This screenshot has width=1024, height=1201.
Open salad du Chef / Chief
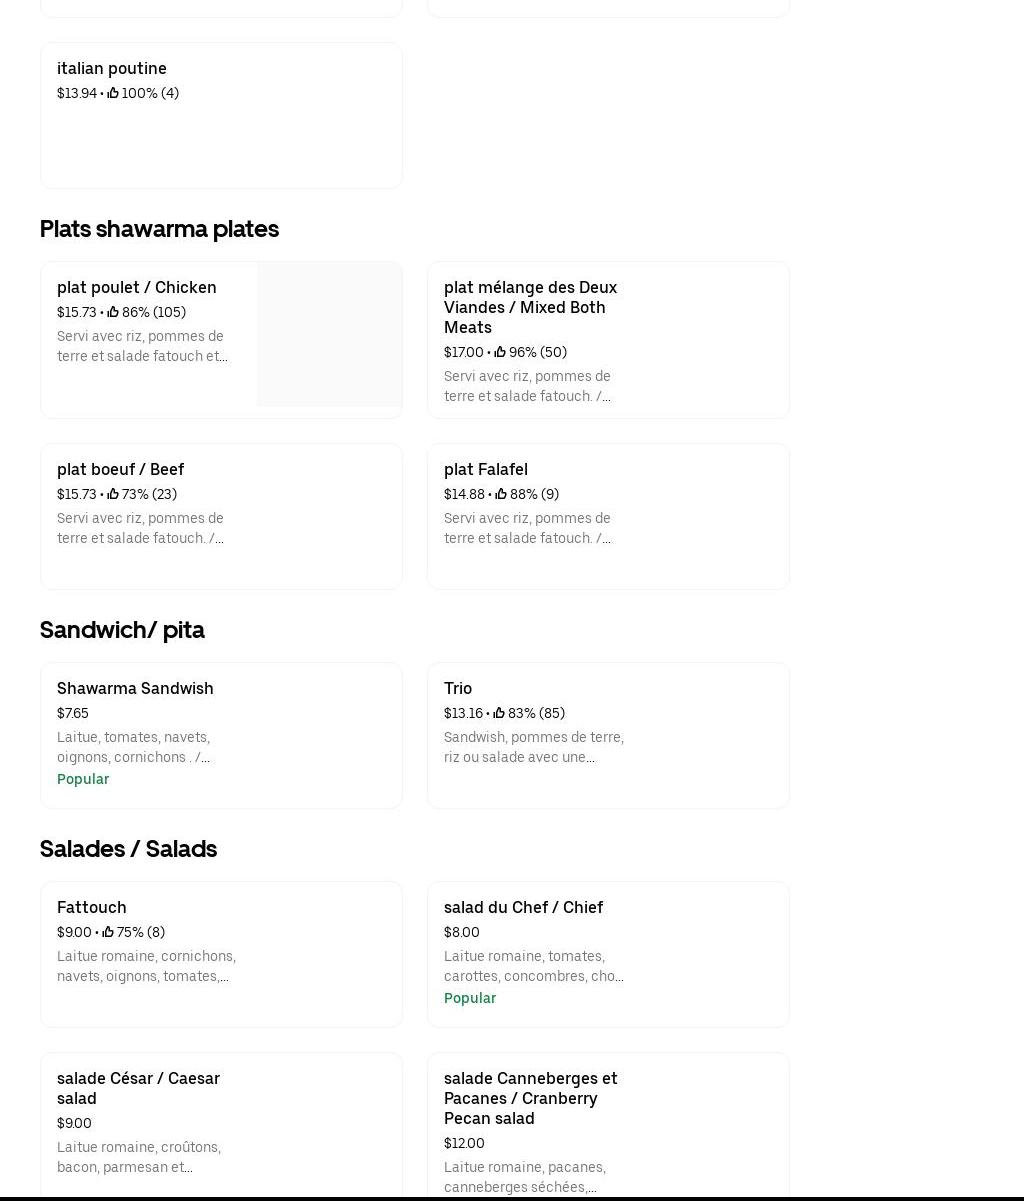(x=523, y=907)
